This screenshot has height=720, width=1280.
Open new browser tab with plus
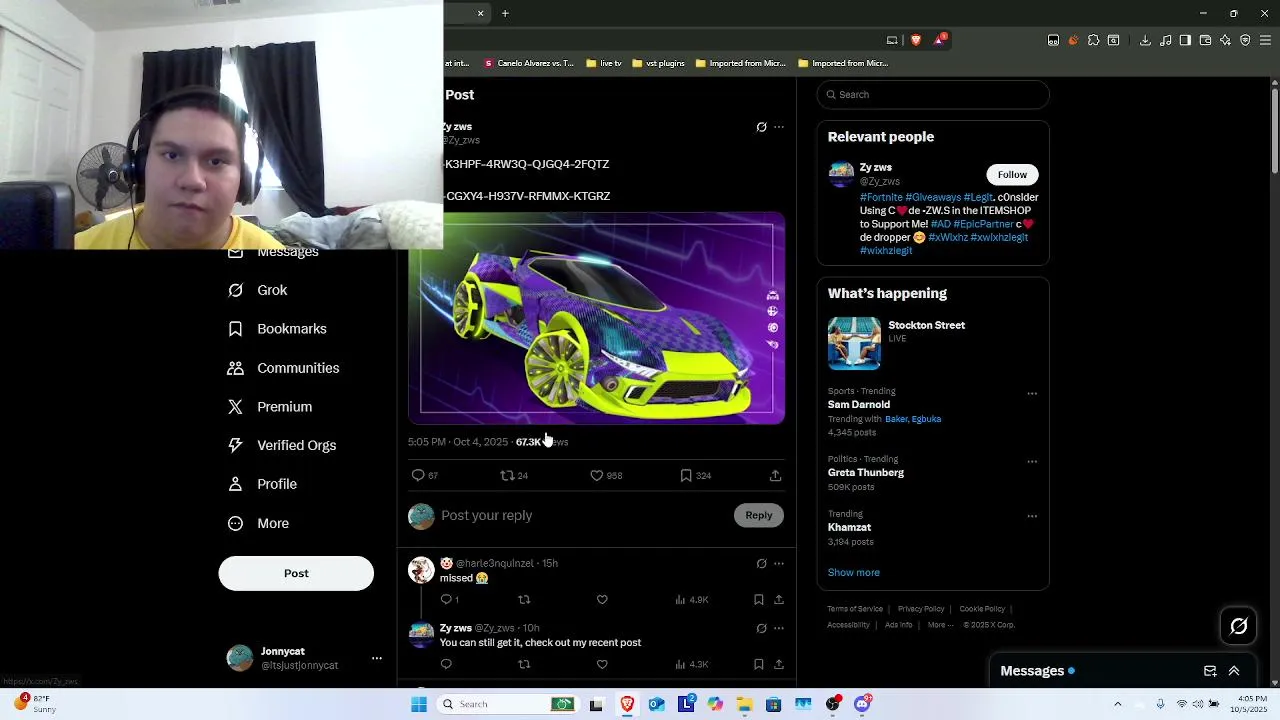tap(505, 13)
